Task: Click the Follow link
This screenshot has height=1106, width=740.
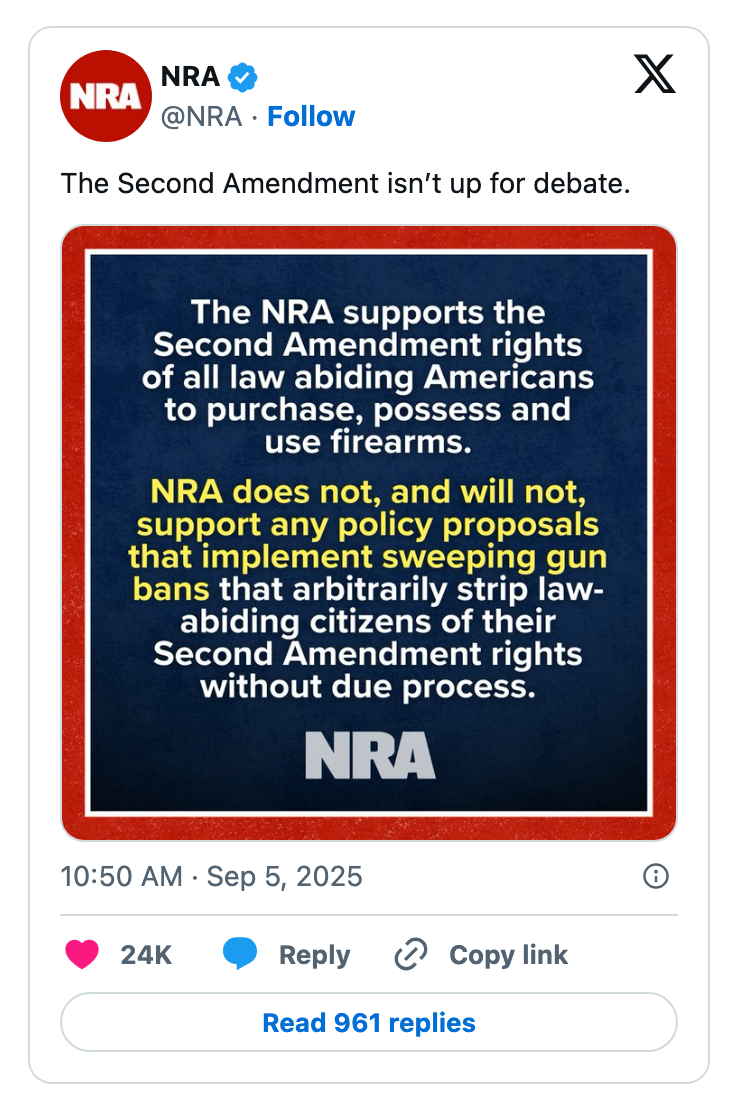Action: click(x=311, y=117)
